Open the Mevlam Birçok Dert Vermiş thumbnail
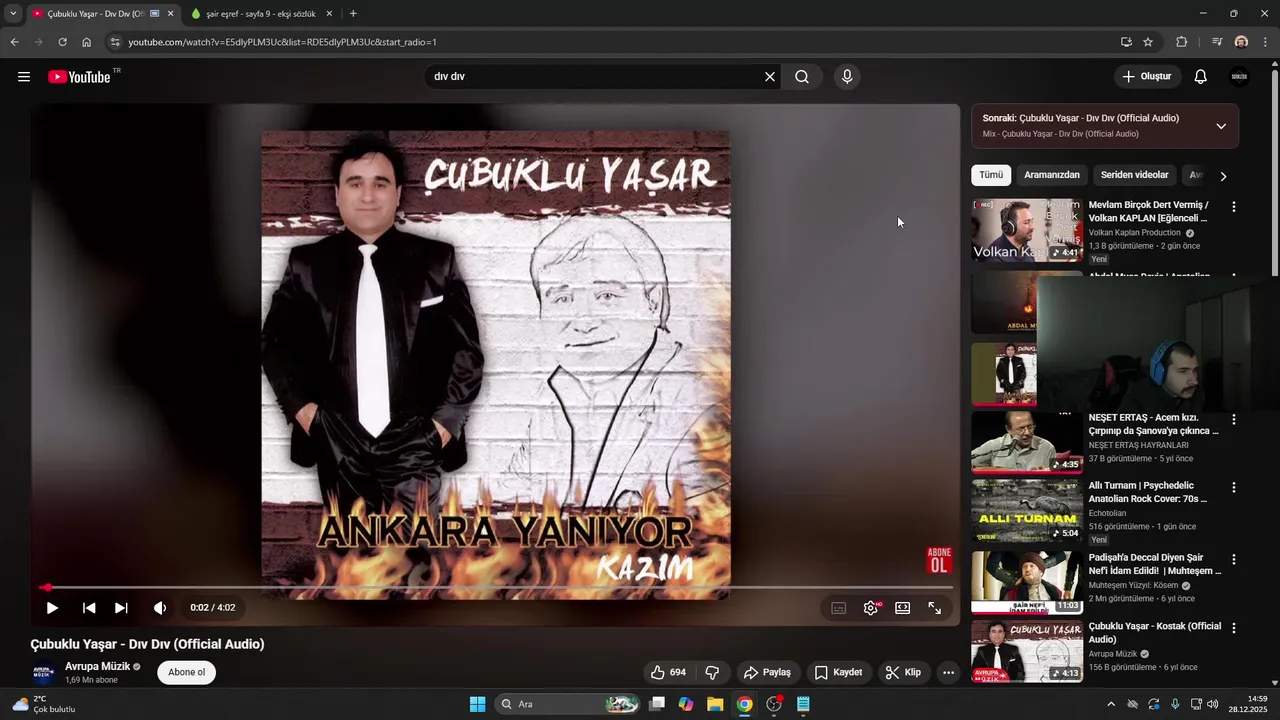This screenshot has height=720, width=1280. (1027, 230)
